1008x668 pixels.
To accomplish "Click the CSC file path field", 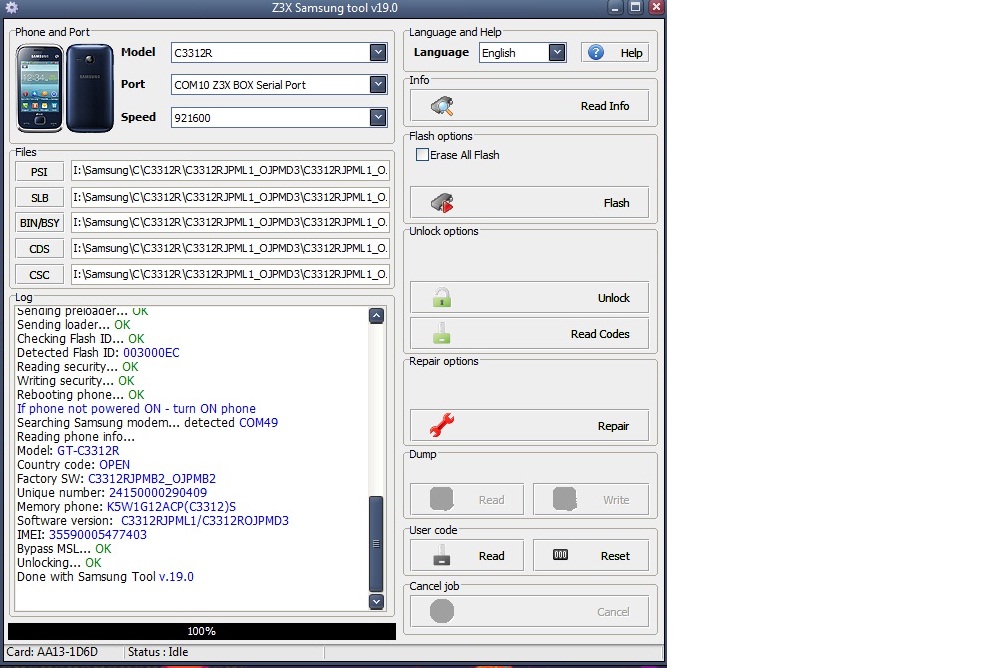I will (230, 275).
